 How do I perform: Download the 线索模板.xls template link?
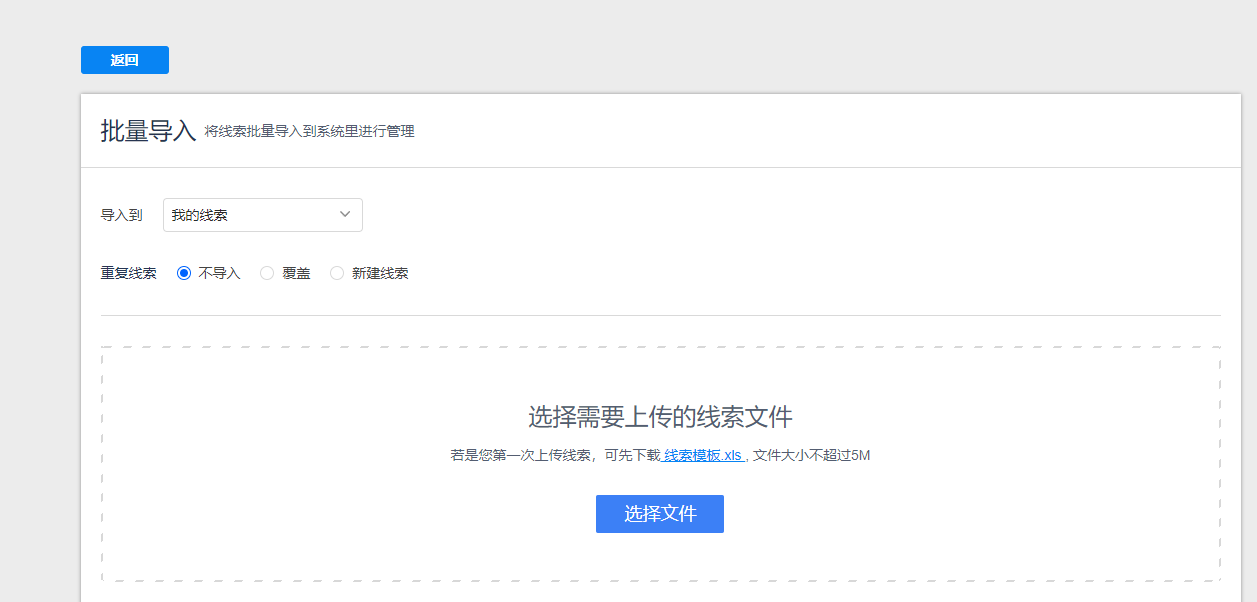(703, 455)
